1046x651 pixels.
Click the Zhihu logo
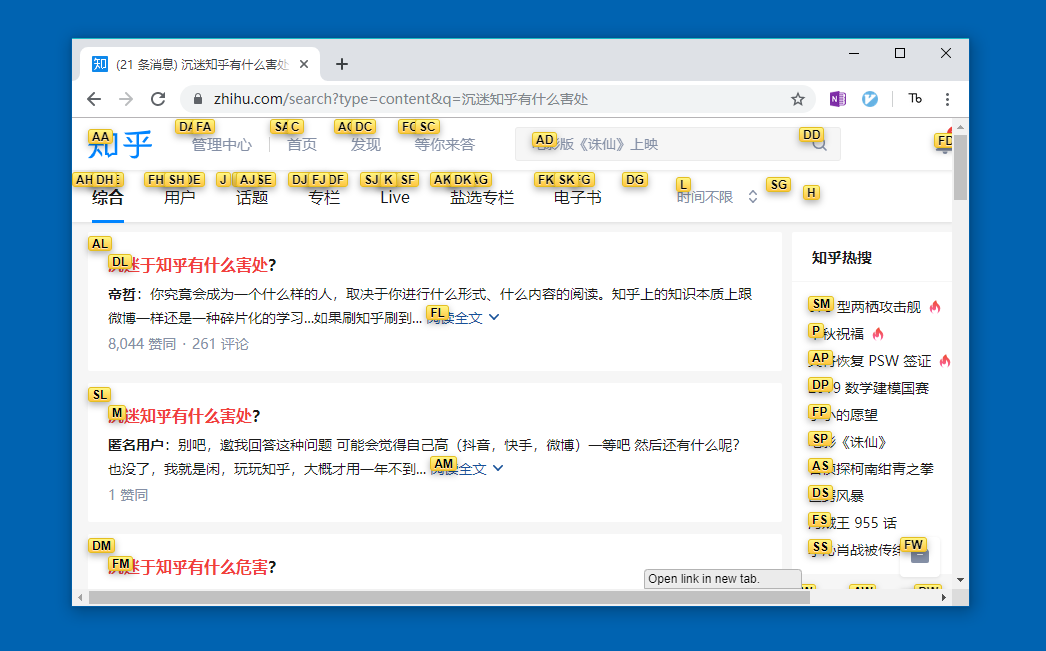tap(120, 144)
